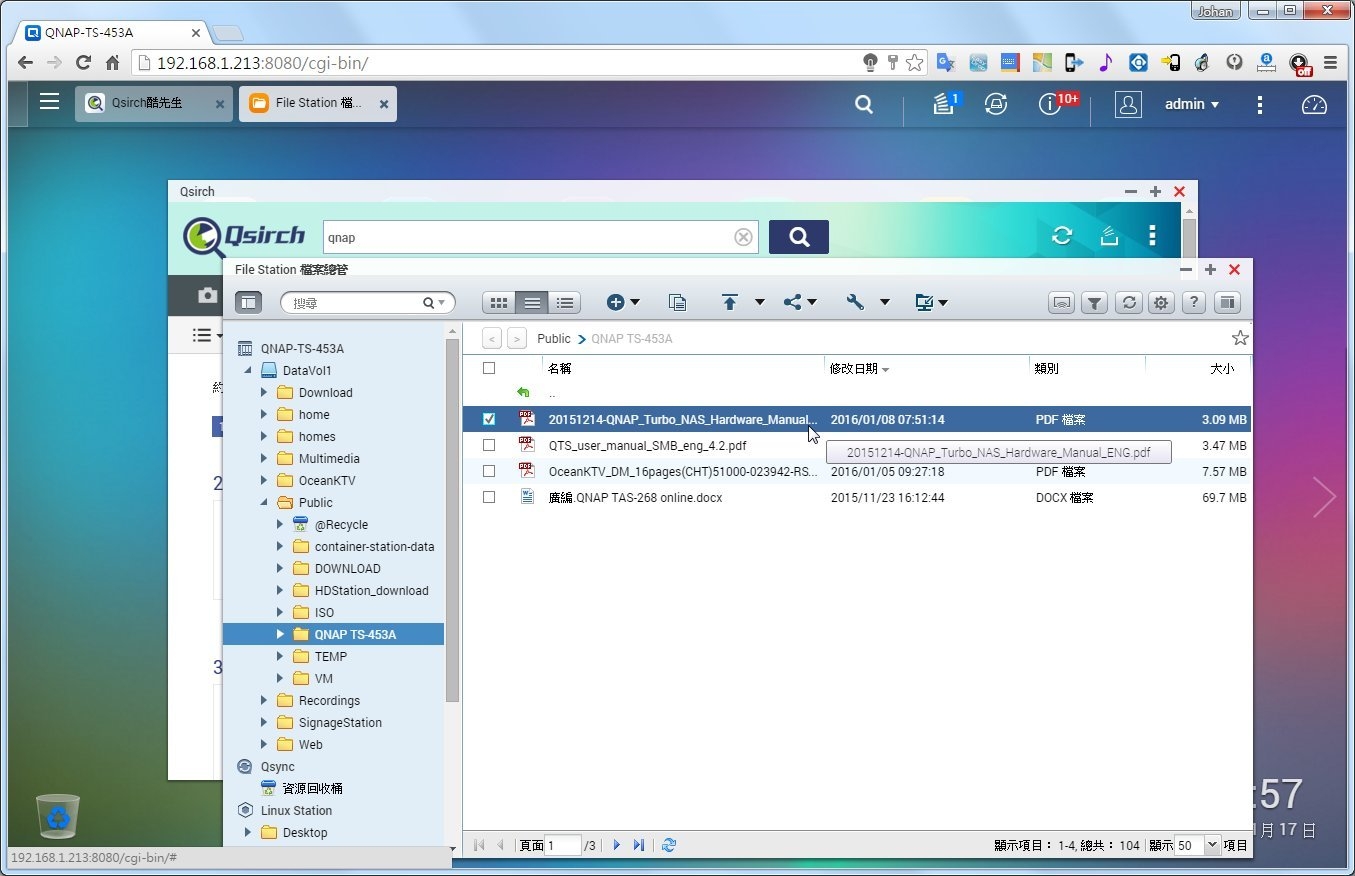
Task: Click the File Station share icon
Action: coord(793,302)
